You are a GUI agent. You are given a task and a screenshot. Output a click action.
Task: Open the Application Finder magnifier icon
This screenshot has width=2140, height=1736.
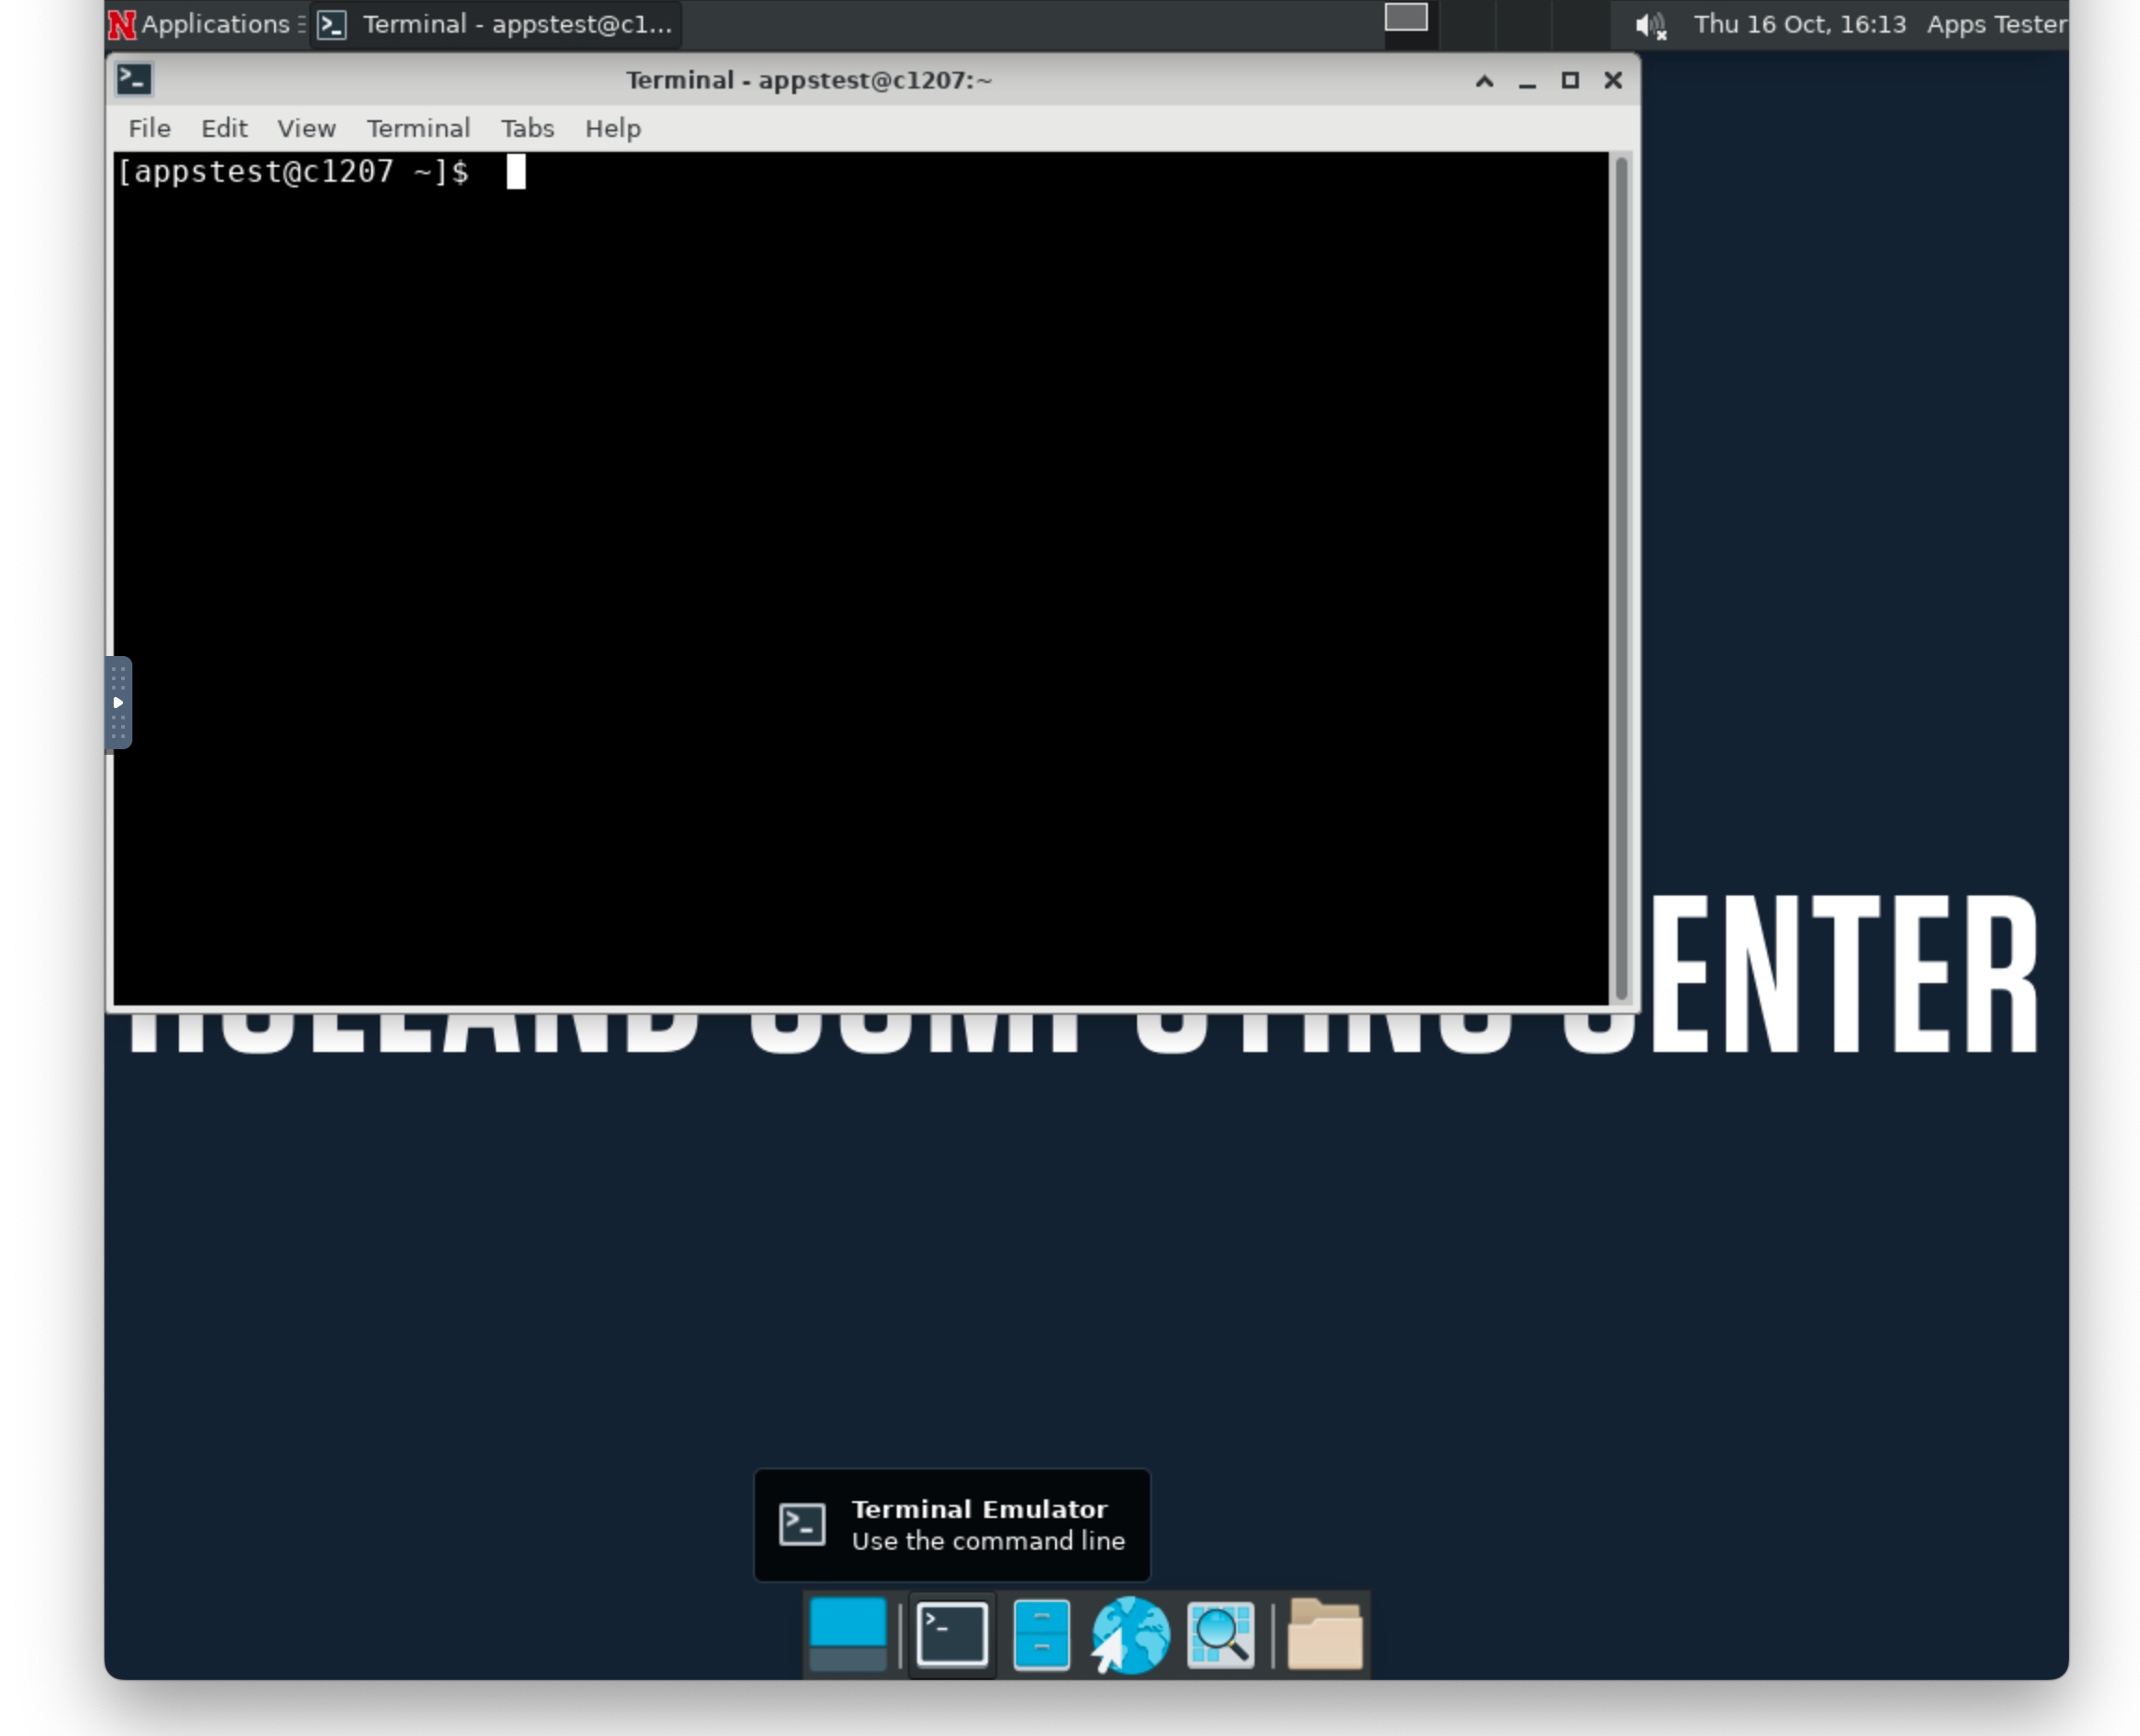pos(1220,1635)
